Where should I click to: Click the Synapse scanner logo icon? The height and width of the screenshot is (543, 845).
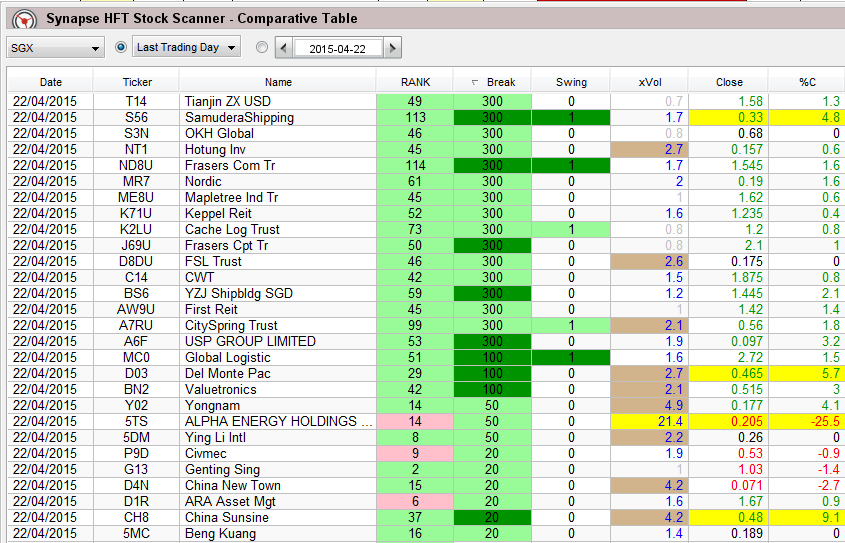click(22, 19)
